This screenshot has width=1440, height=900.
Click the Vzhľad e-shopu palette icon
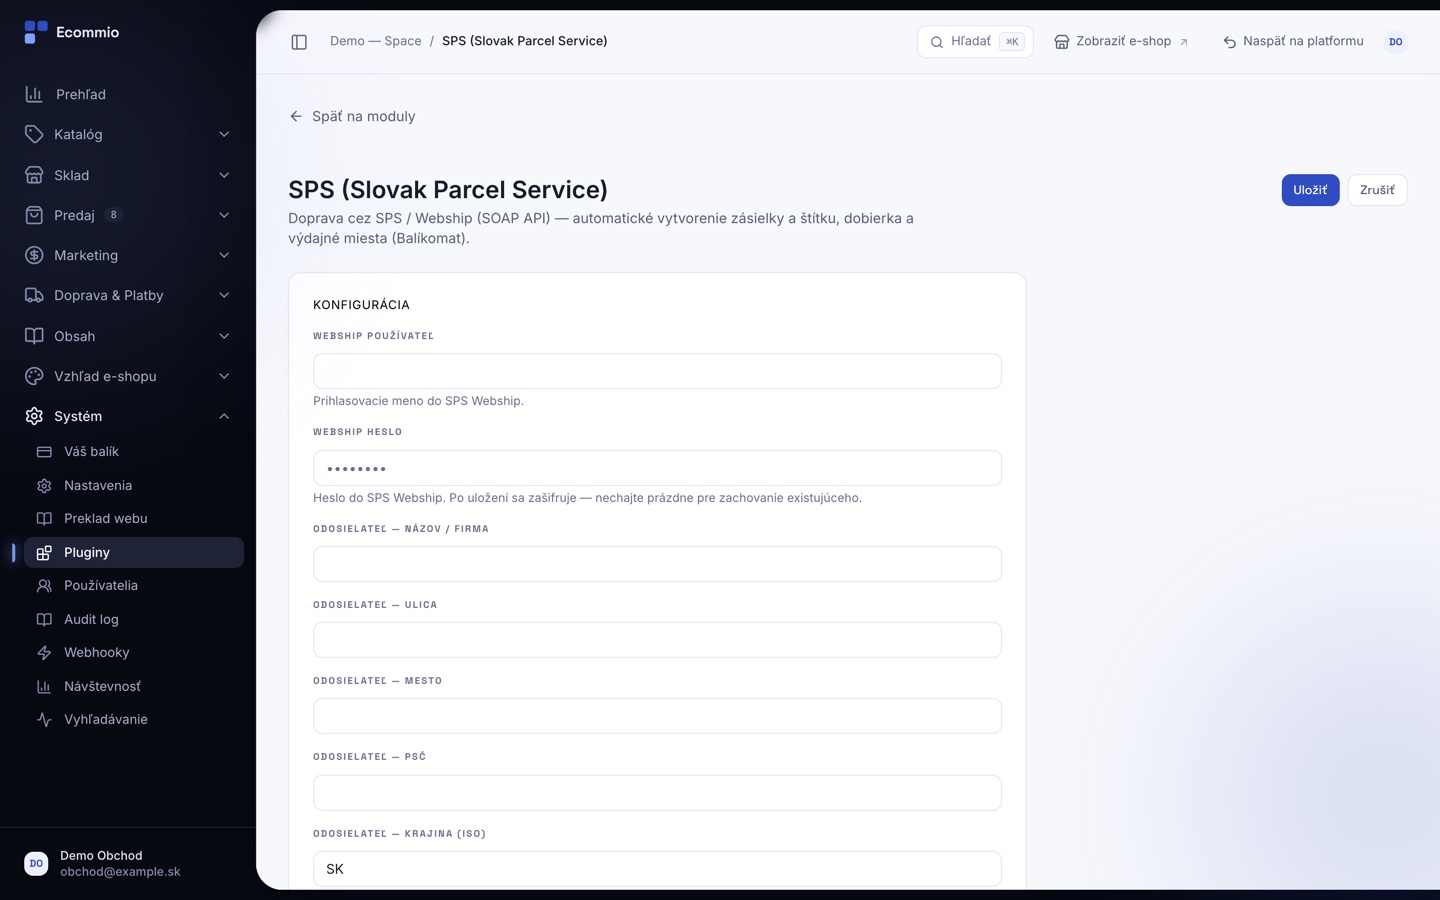coord(34,376)
